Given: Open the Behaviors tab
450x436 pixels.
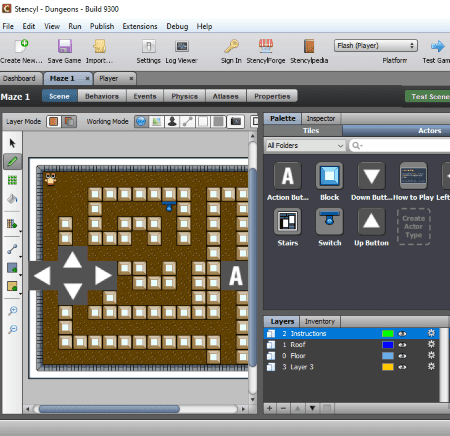Looking at the screenshot, I should [x=102, y=96].
